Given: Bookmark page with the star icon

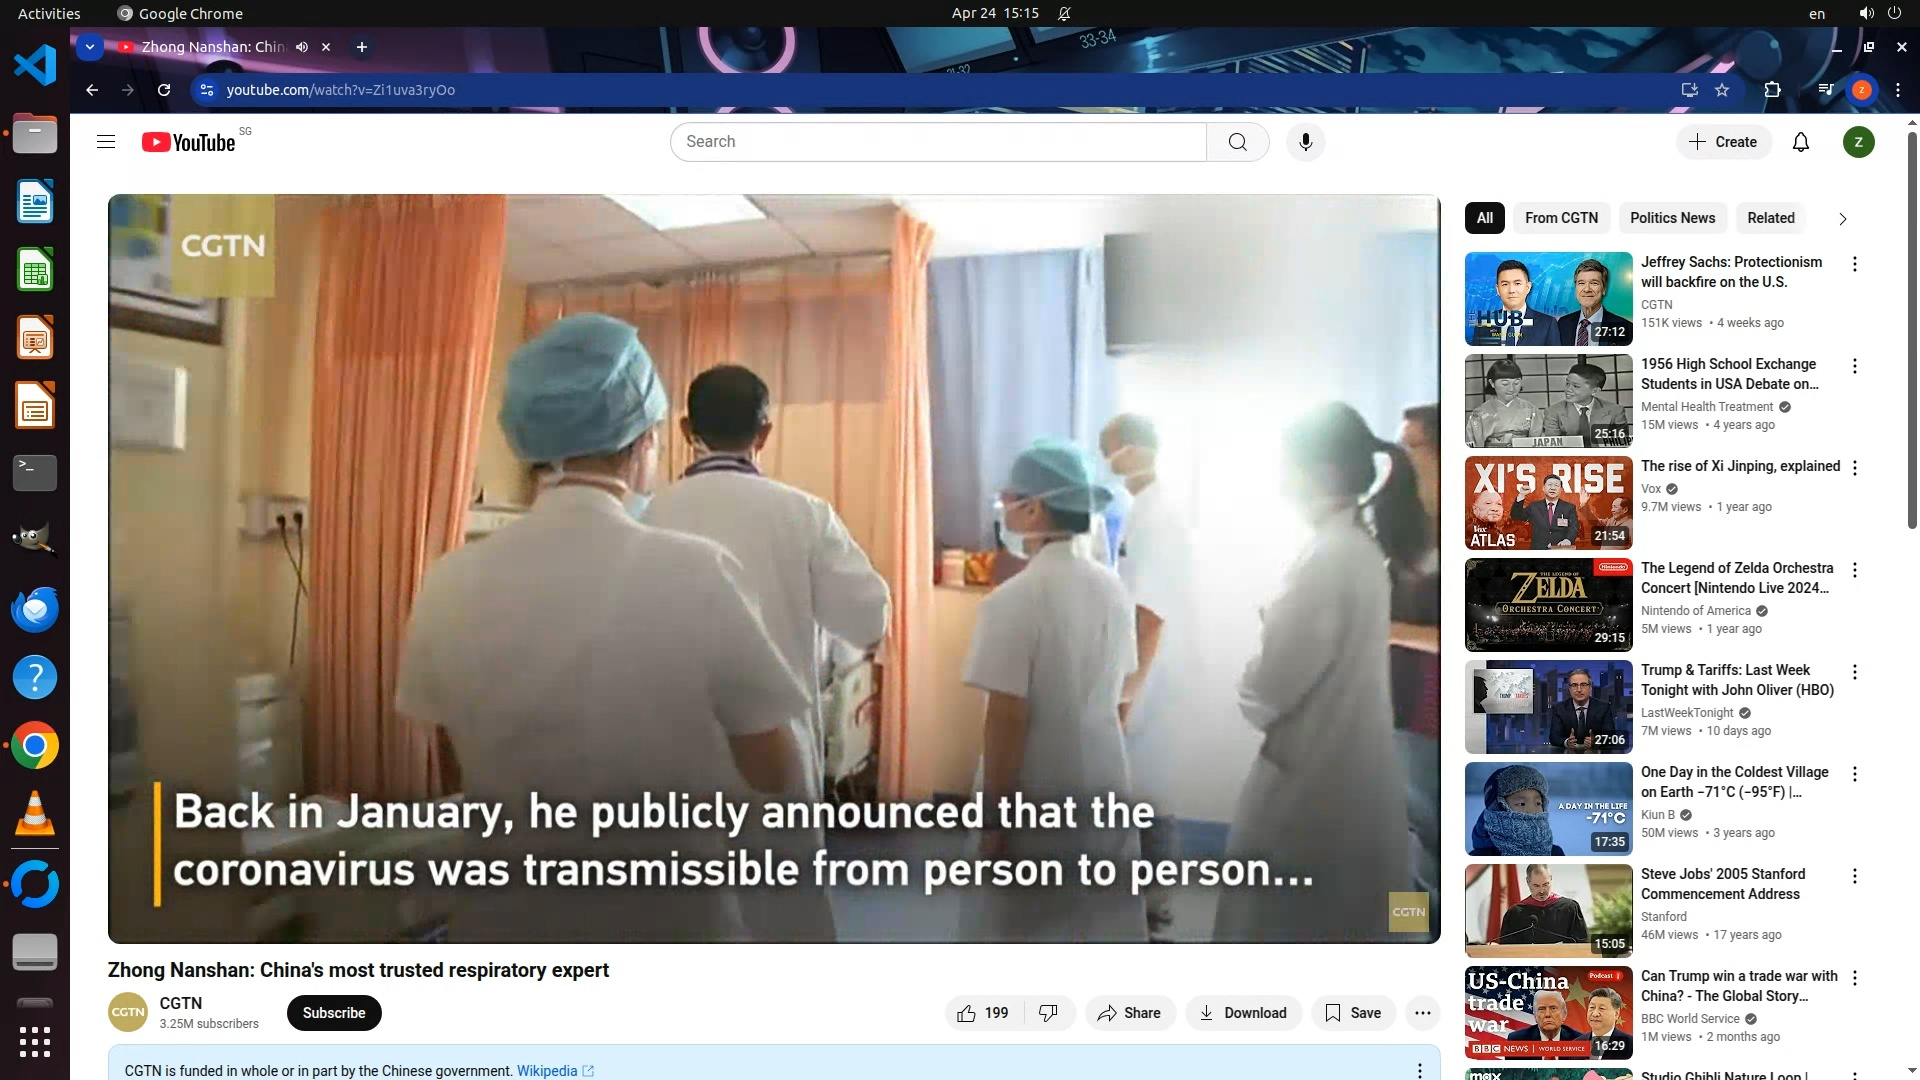Looking at the screenshot, I should click(1722, 90).
